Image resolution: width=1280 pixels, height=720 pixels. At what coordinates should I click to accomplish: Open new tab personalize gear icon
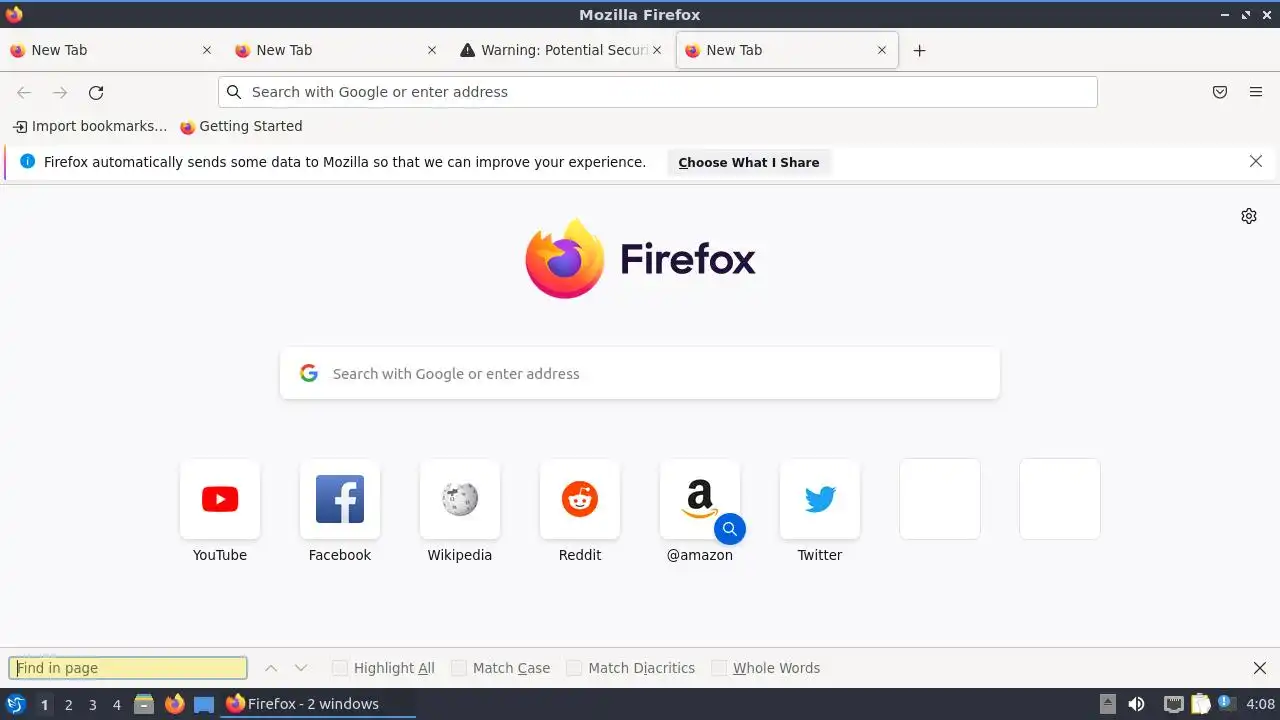1249,216
